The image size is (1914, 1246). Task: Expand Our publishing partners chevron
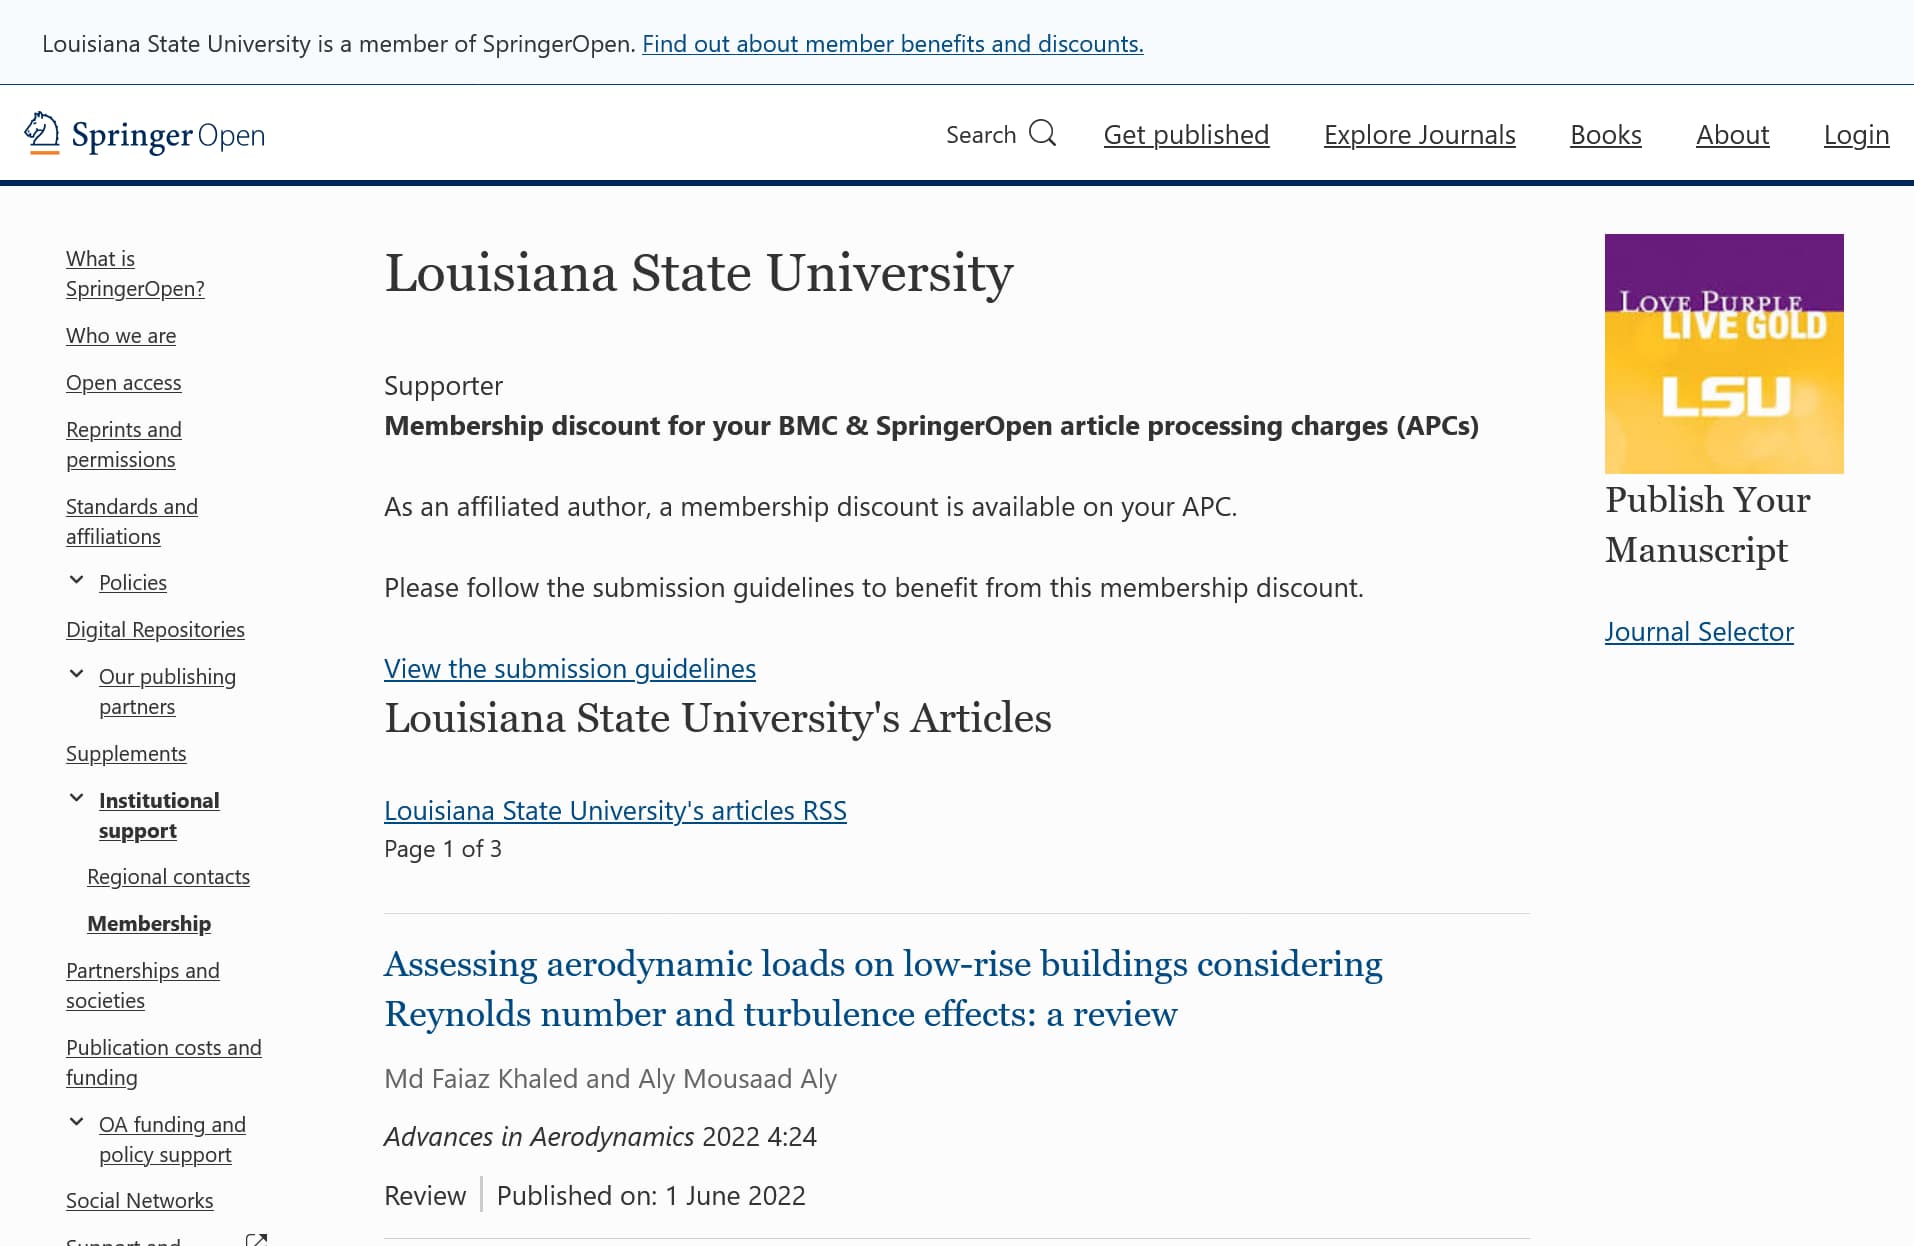coord(76,674)
